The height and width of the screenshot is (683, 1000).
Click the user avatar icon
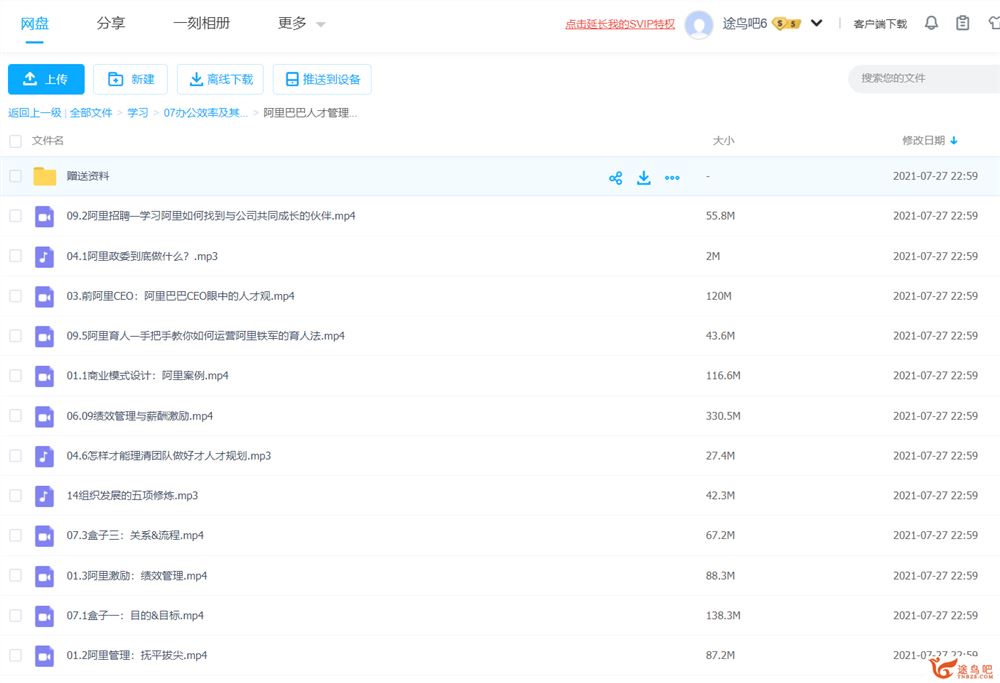click(x=700, y=24)
